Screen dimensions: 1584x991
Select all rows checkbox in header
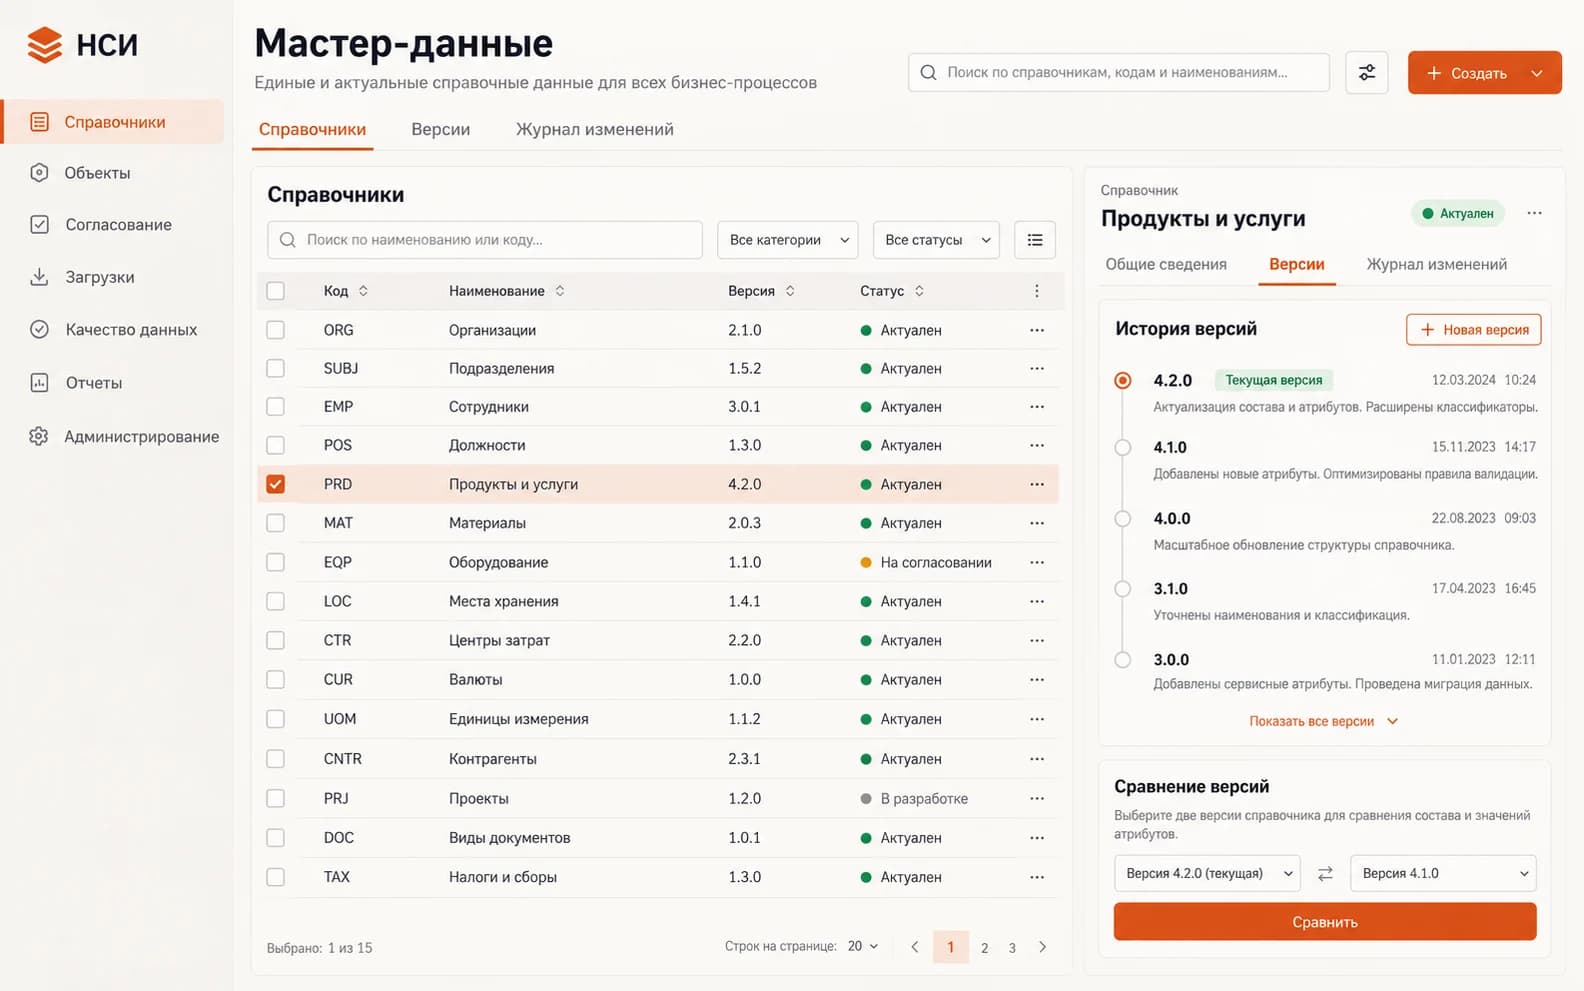(x=276, y=291)
